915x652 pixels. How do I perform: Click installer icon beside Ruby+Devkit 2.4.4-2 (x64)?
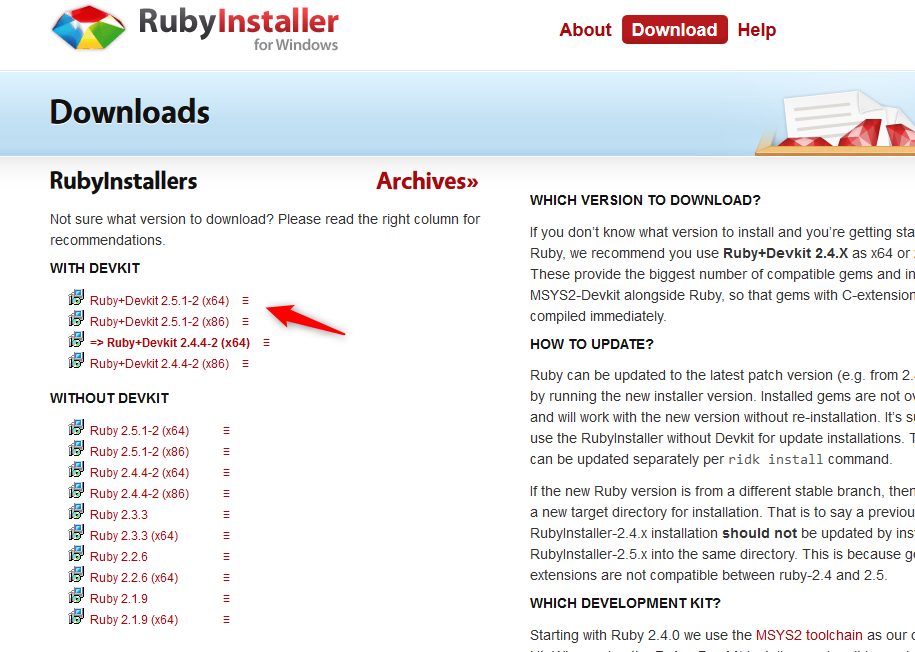pyautogui.click(x=76, y=340)
